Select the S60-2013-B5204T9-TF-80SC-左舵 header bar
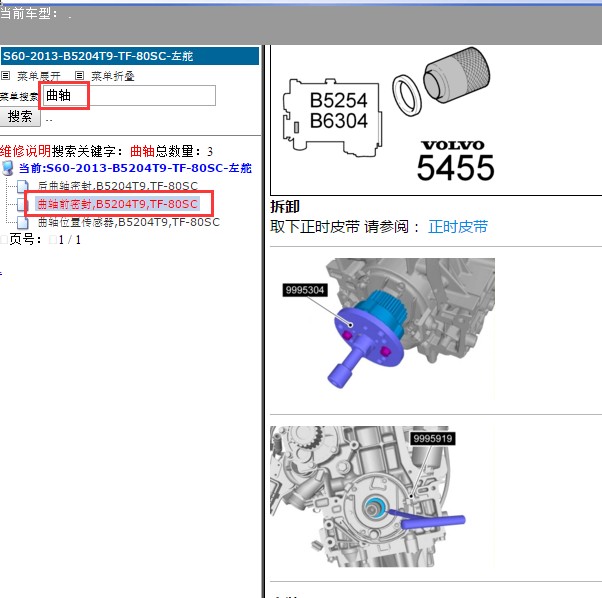 click(130, 56)
